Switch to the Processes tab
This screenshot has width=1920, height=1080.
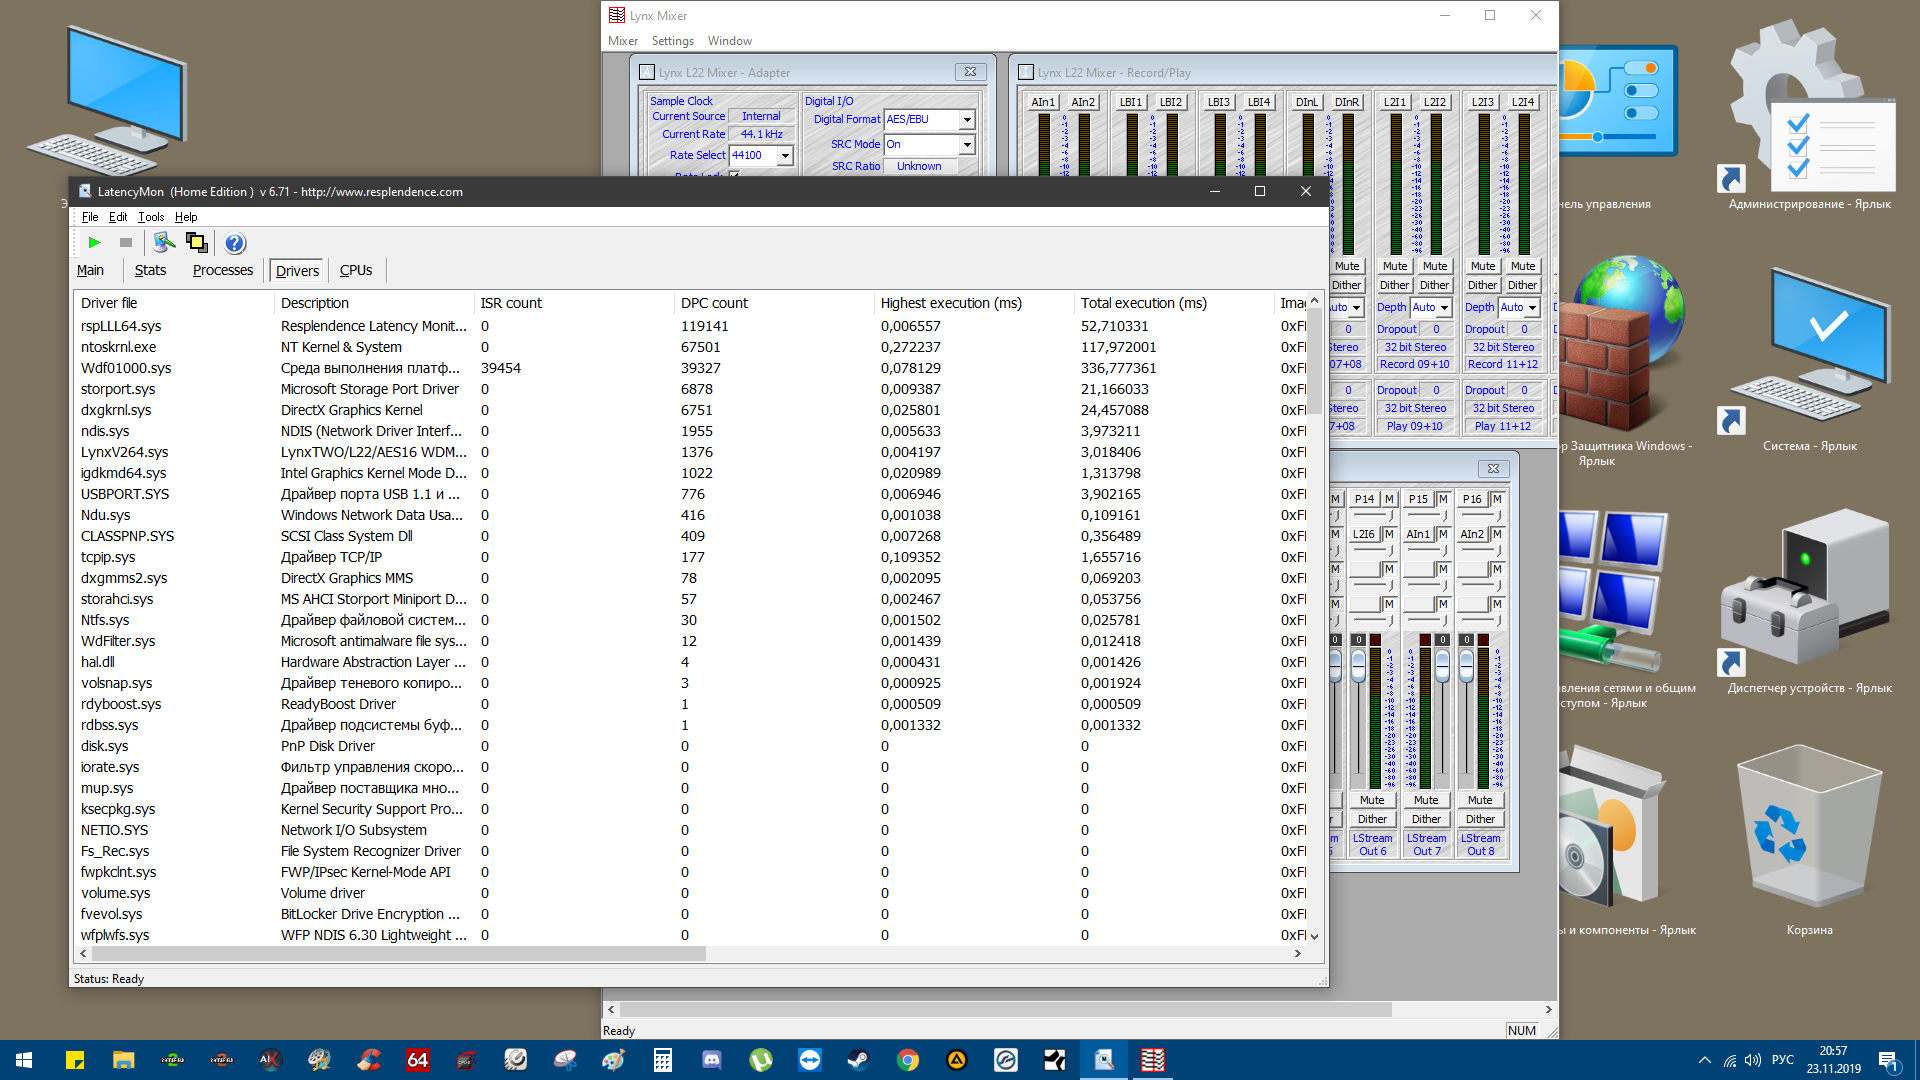tap(223, 270)
